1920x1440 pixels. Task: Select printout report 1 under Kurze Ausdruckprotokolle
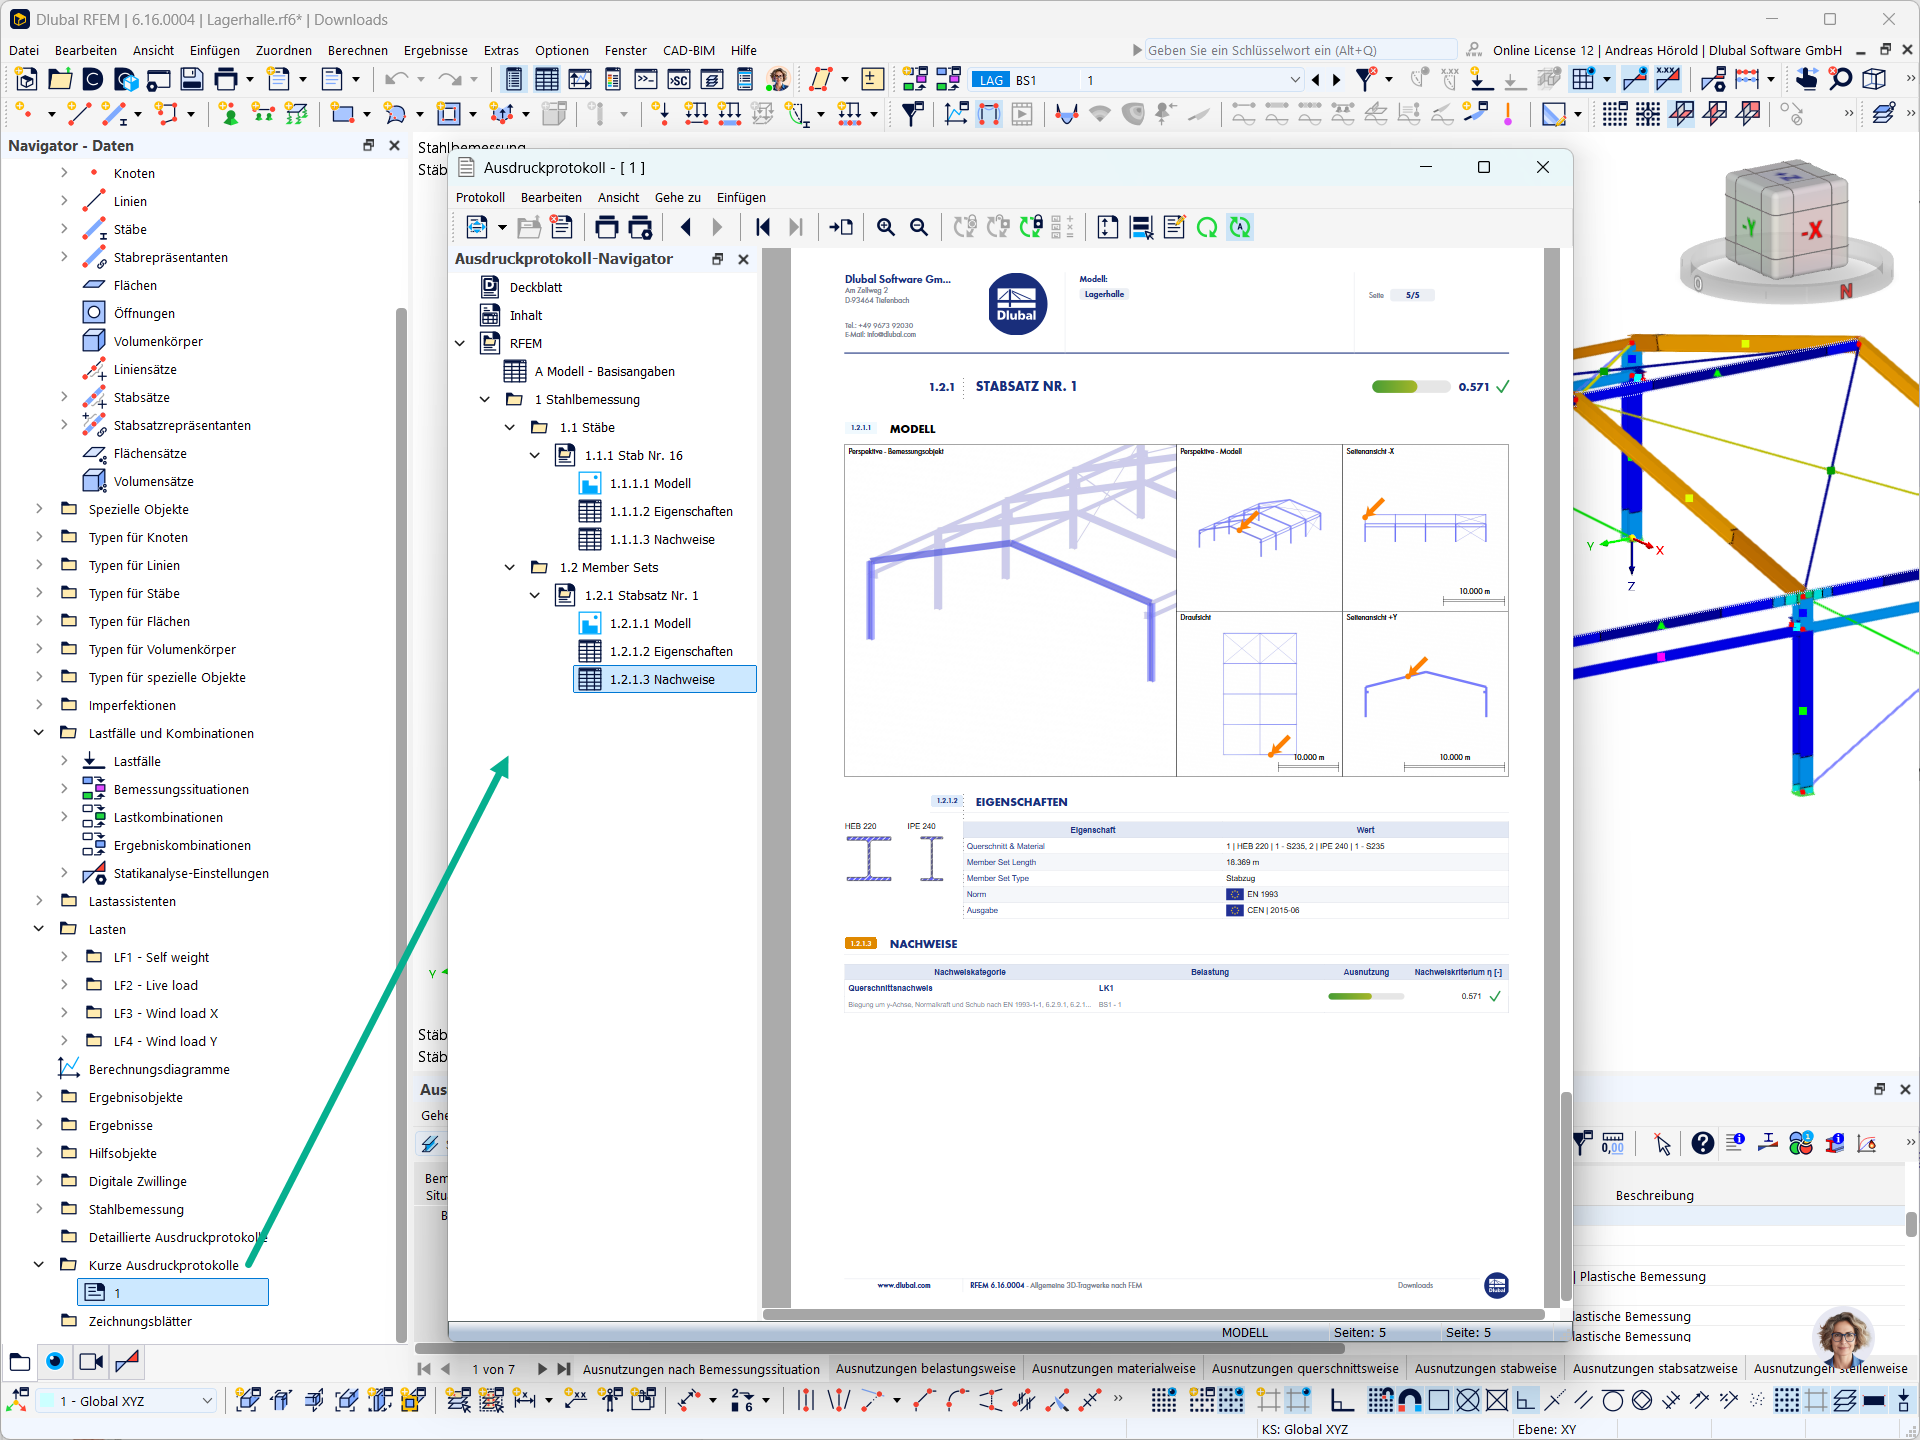[172, 1292]
